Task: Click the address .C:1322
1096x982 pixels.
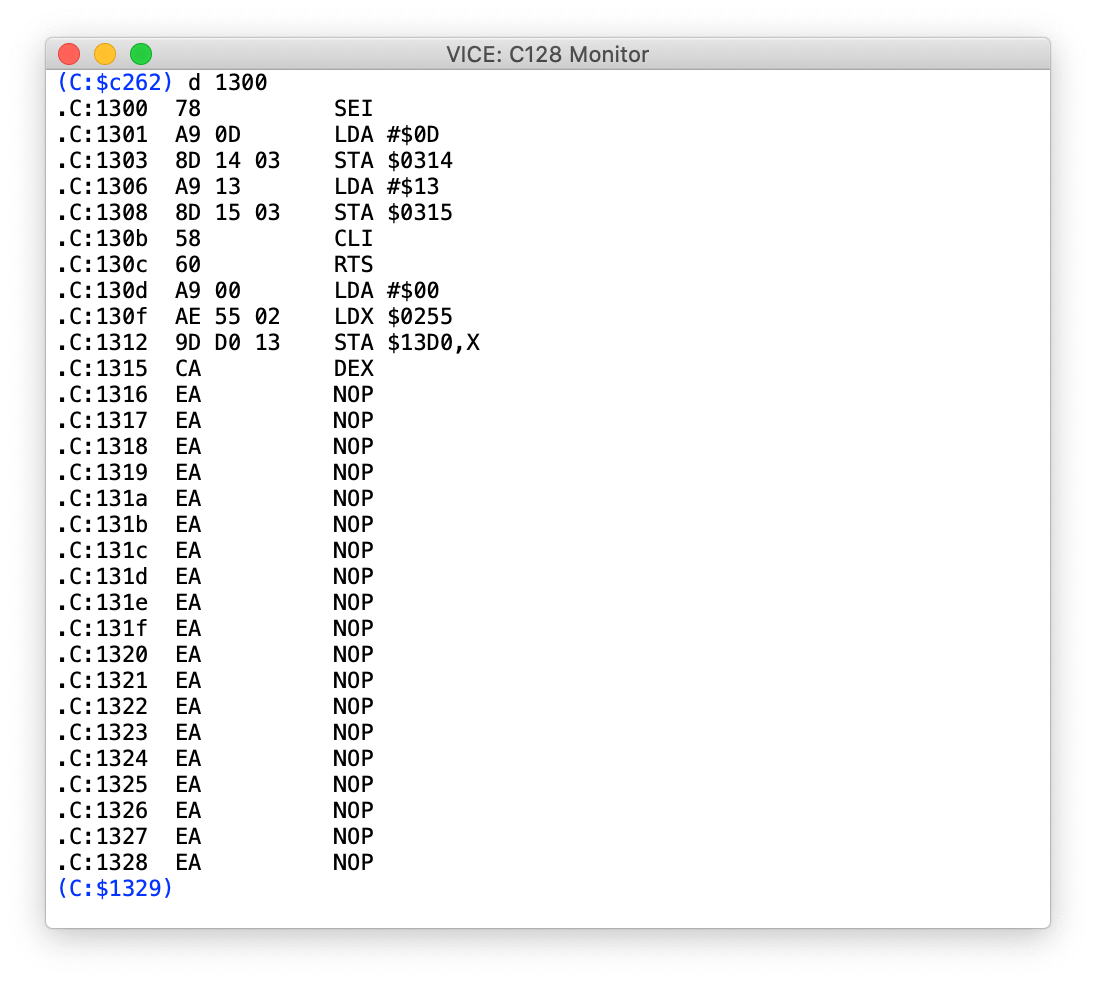Action: (x=103, y=706)
